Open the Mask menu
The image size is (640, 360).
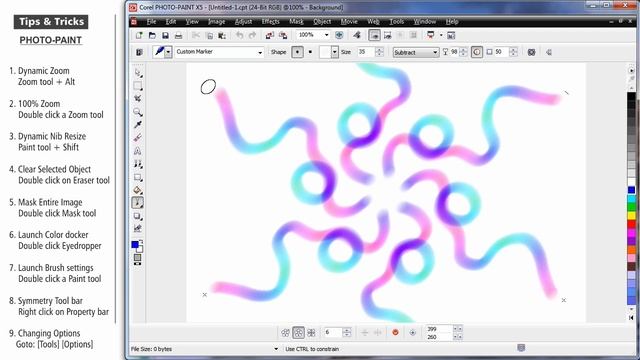[296, 22]
